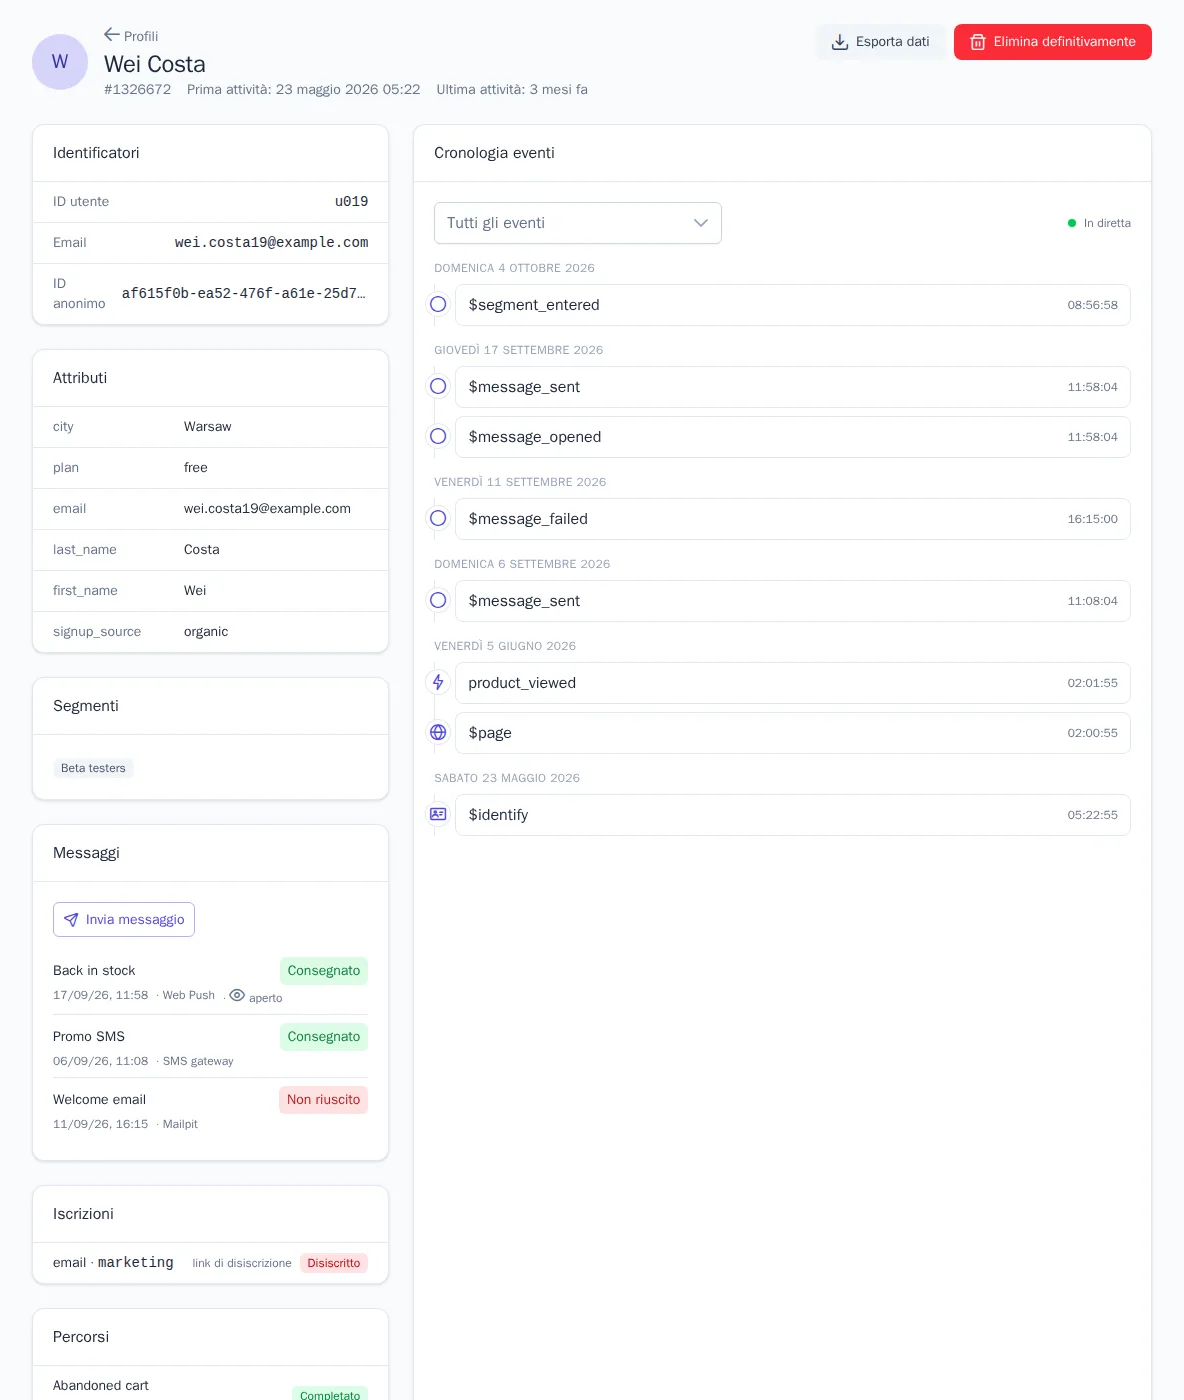Click the globe icon beside $page

click(438, 732)
